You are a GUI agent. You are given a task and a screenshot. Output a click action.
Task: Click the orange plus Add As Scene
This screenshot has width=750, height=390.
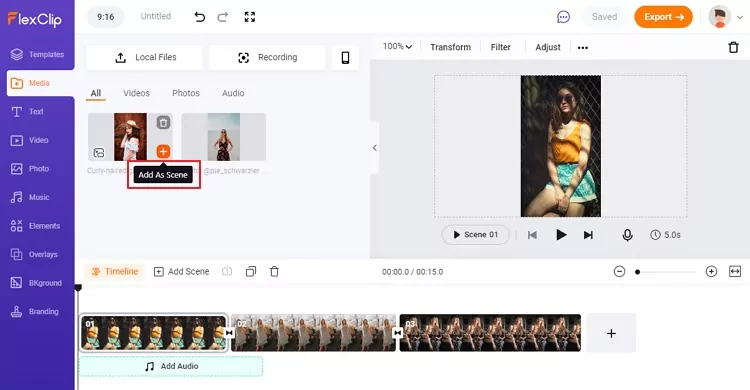click(163, 152)
